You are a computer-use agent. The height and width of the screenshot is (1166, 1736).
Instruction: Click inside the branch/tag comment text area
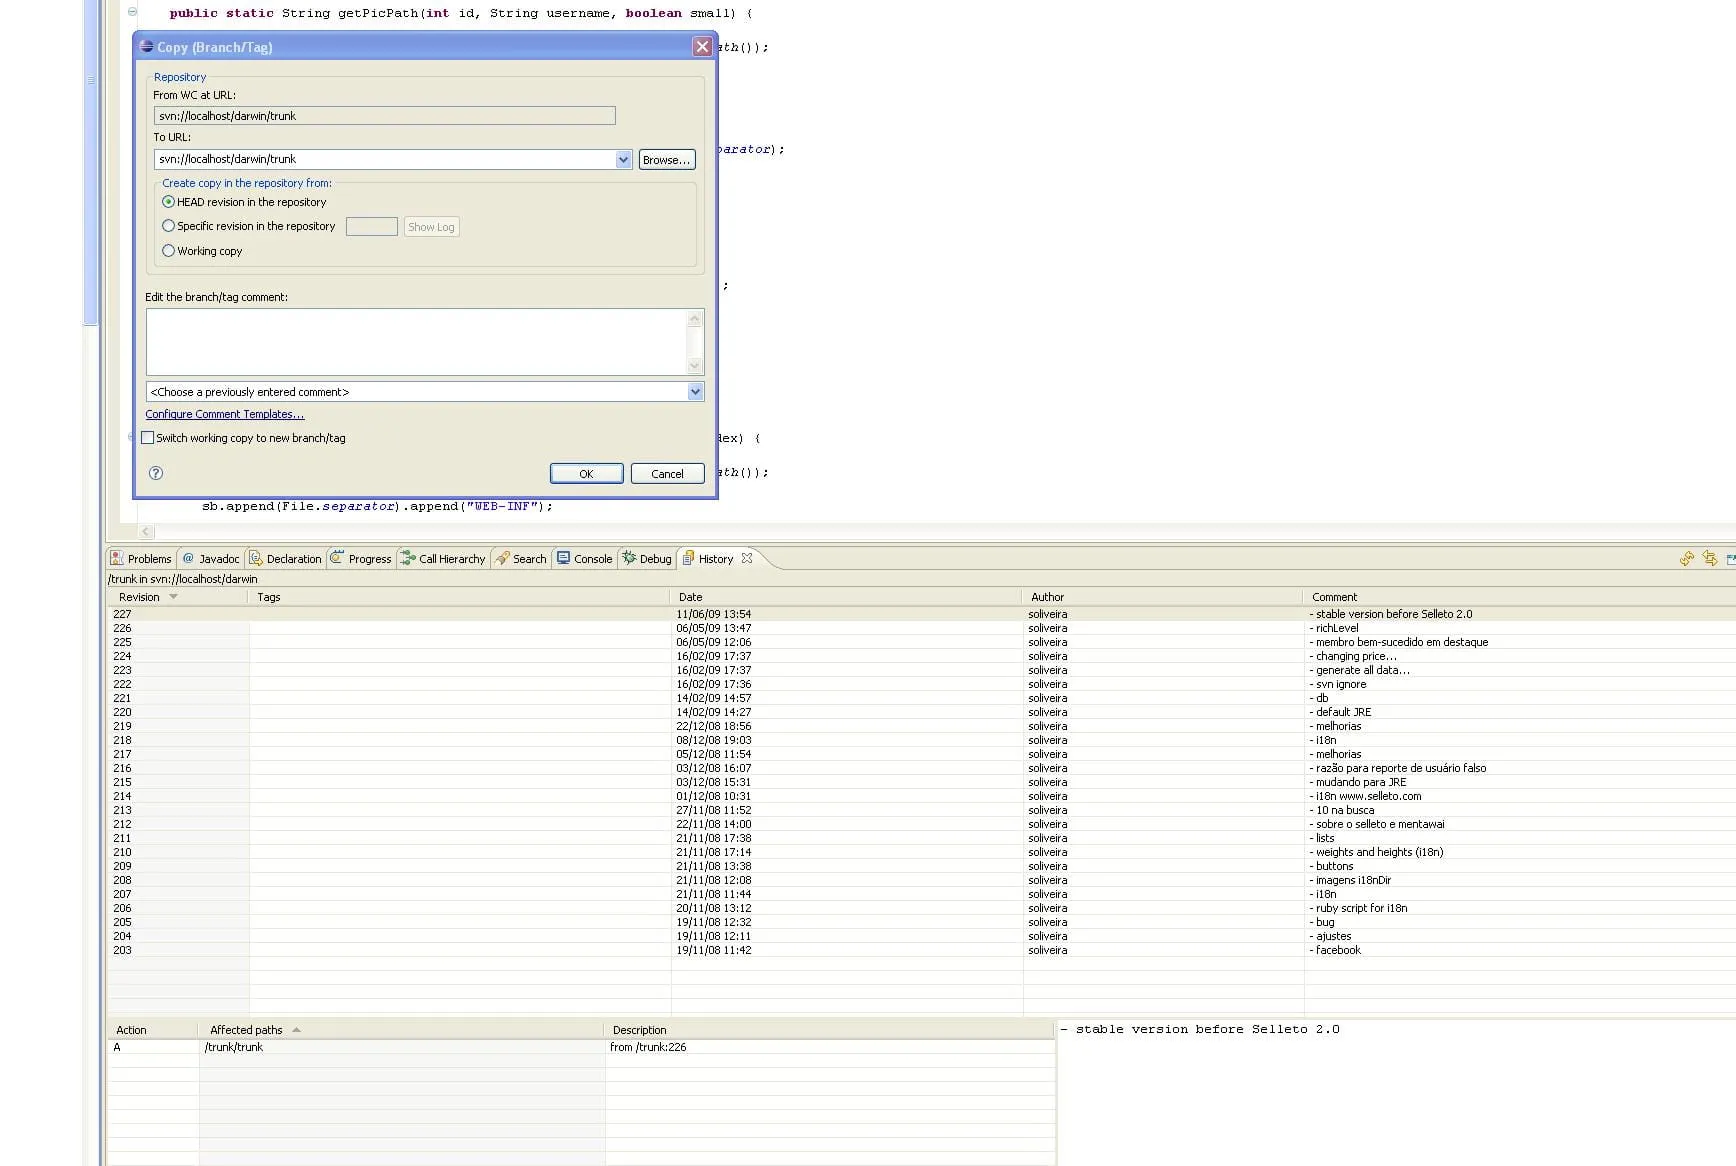416,342
